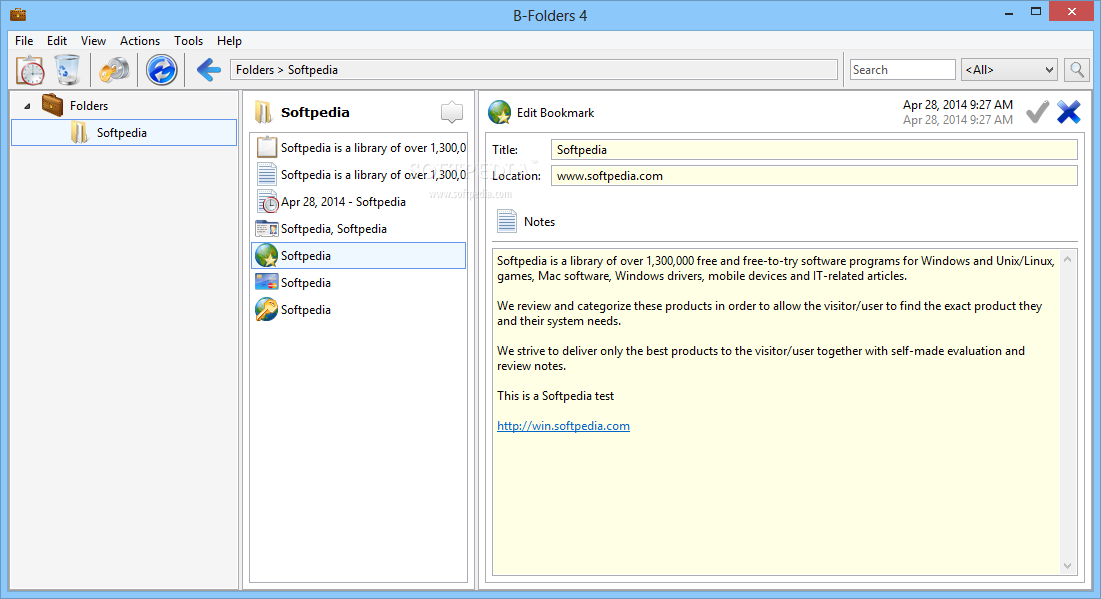Click the keys lock toolbar icon

[114, 70]
